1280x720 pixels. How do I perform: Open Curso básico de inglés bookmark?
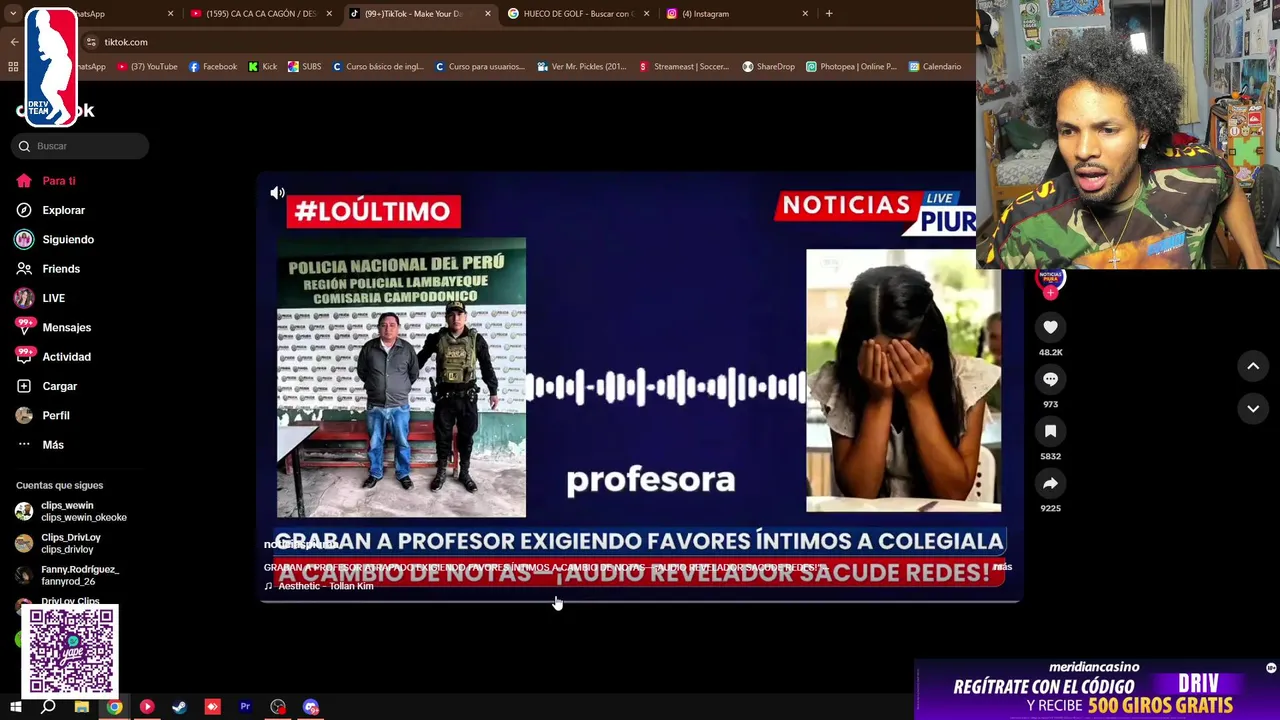(379, 67)
